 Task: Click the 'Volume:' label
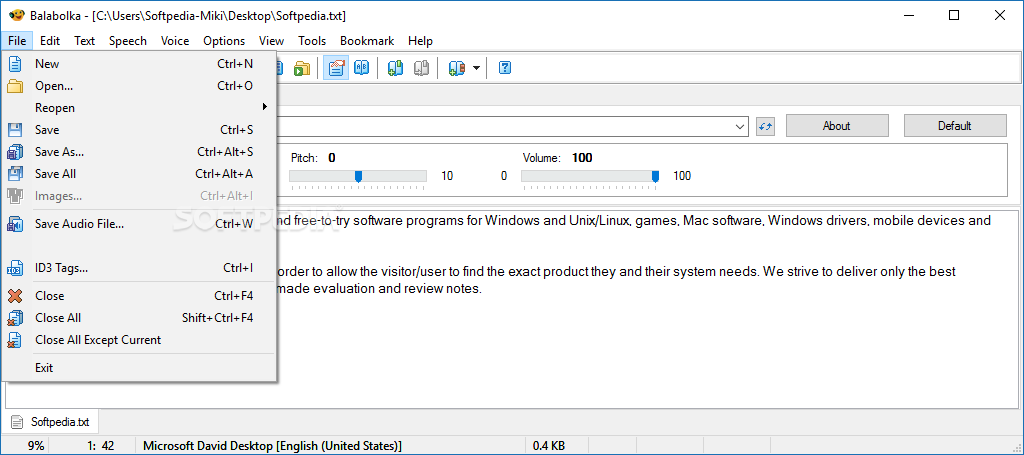click(x=542, y=158)
